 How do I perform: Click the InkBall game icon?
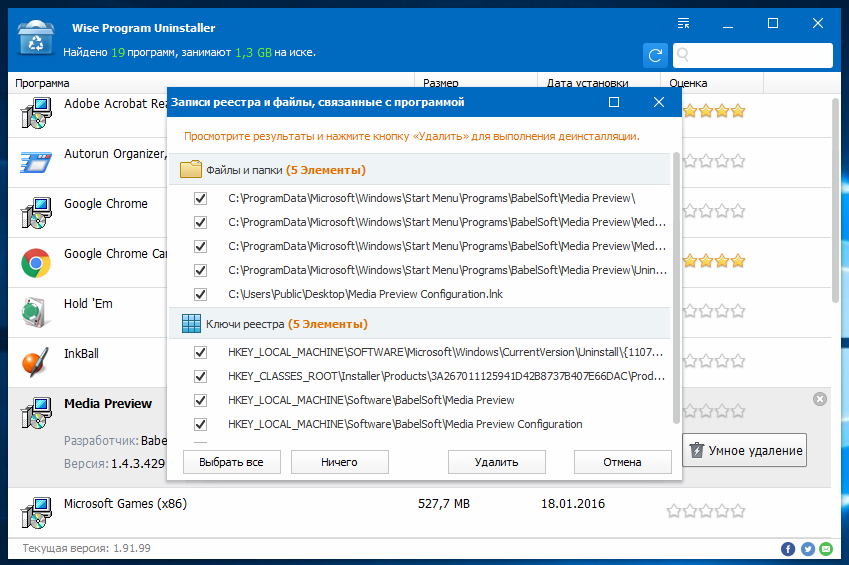click(x=36, y=362)
